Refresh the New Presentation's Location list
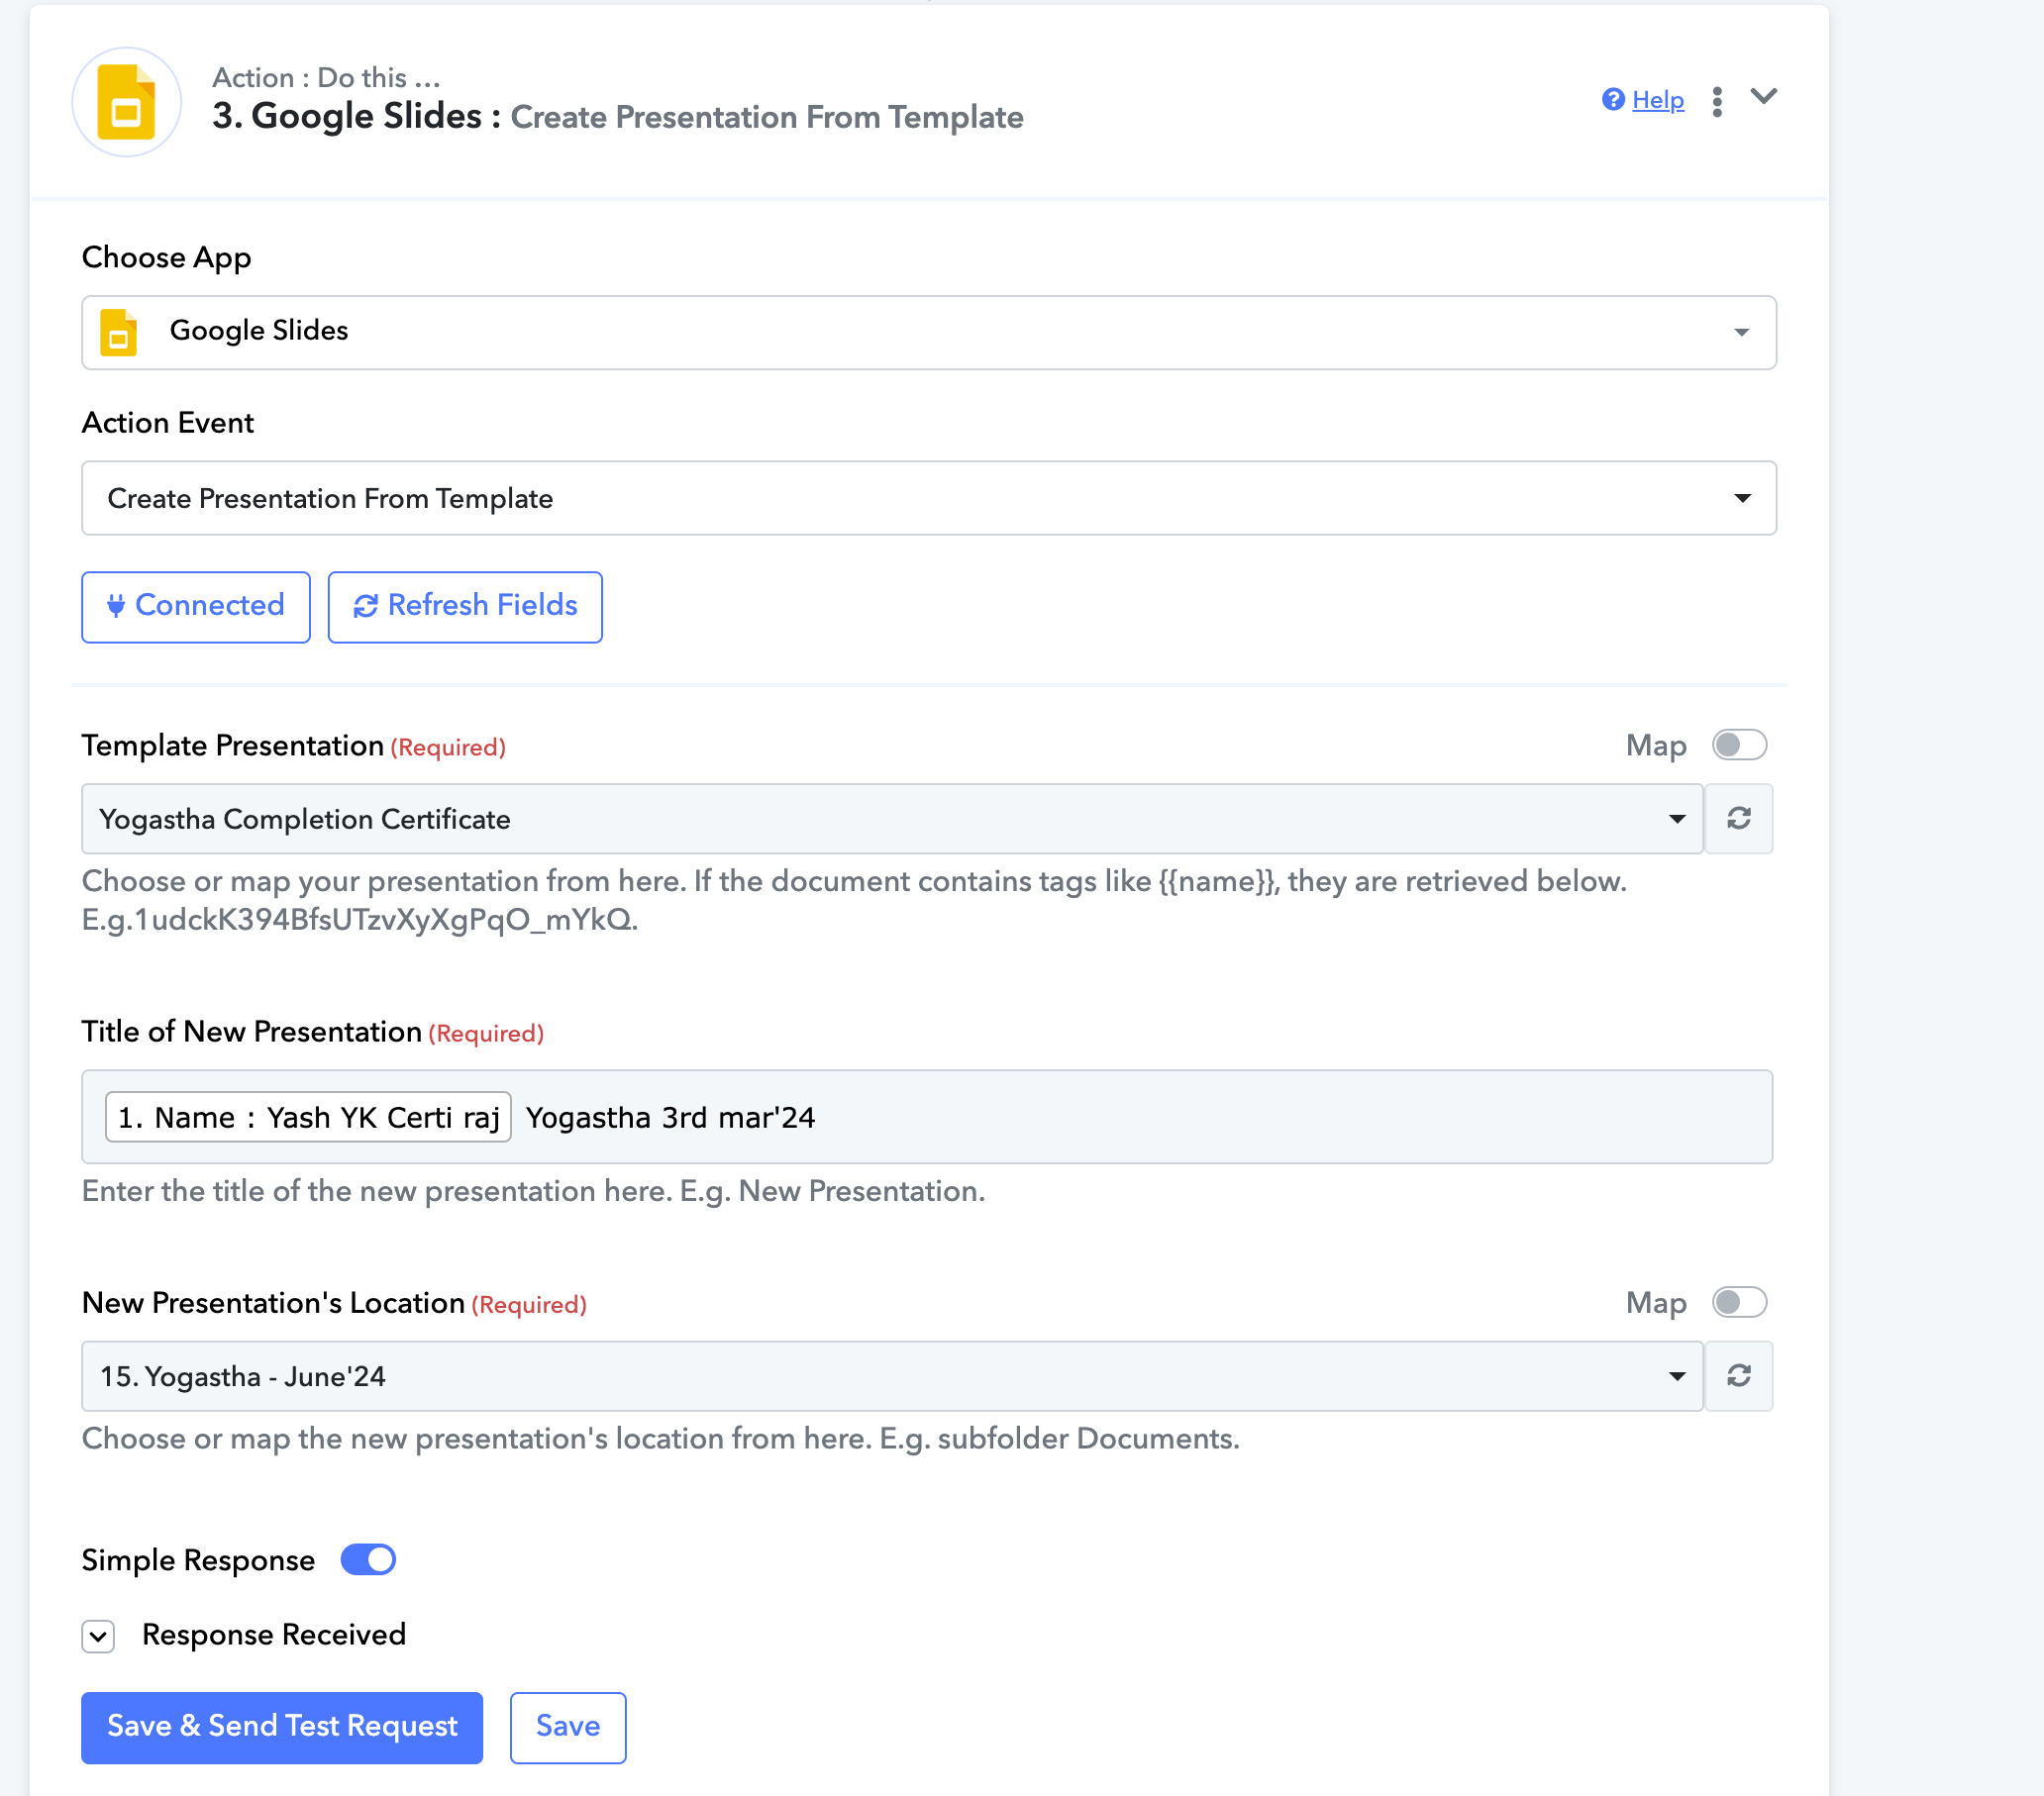The height and width of the screenshot is (1796, 2044). [x=1739, y=1376]
